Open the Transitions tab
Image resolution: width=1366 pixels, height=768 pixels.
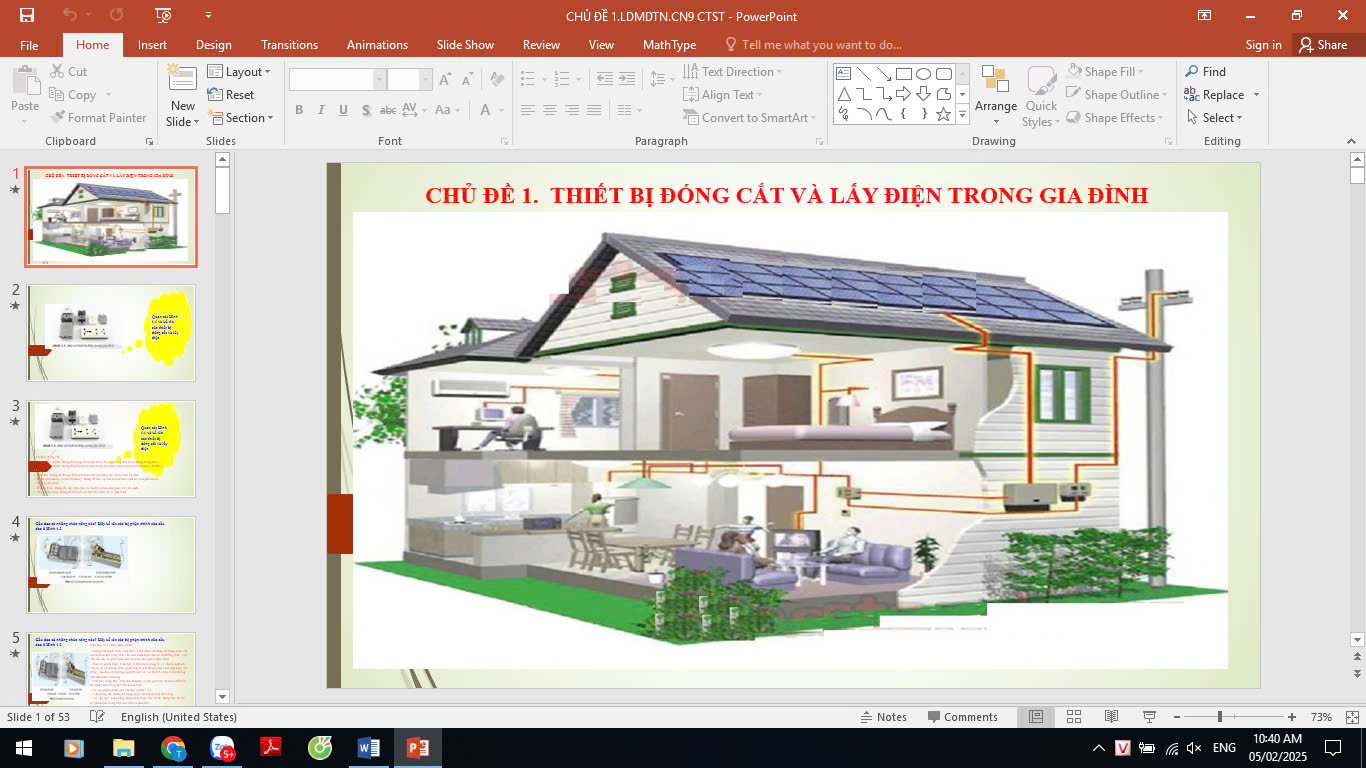click(x=289, y=45)
